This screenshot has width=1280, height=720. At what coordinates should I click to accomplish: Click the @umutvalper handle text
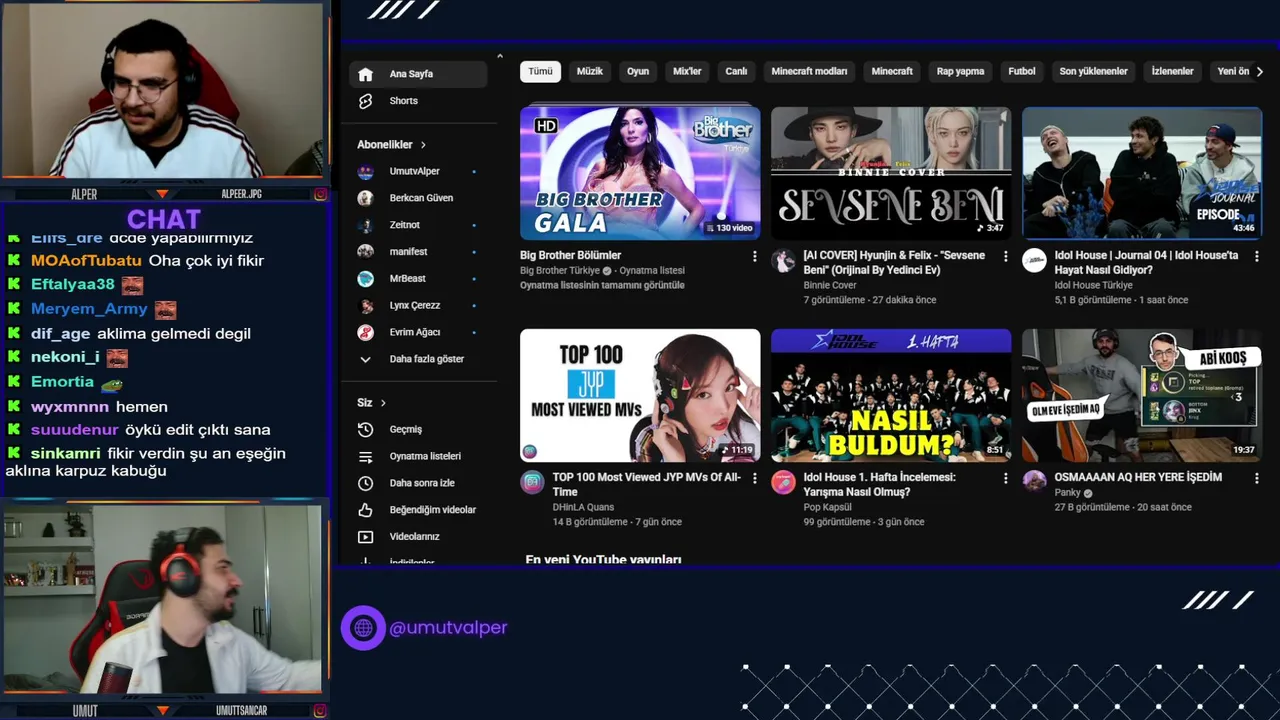point(448,628)
